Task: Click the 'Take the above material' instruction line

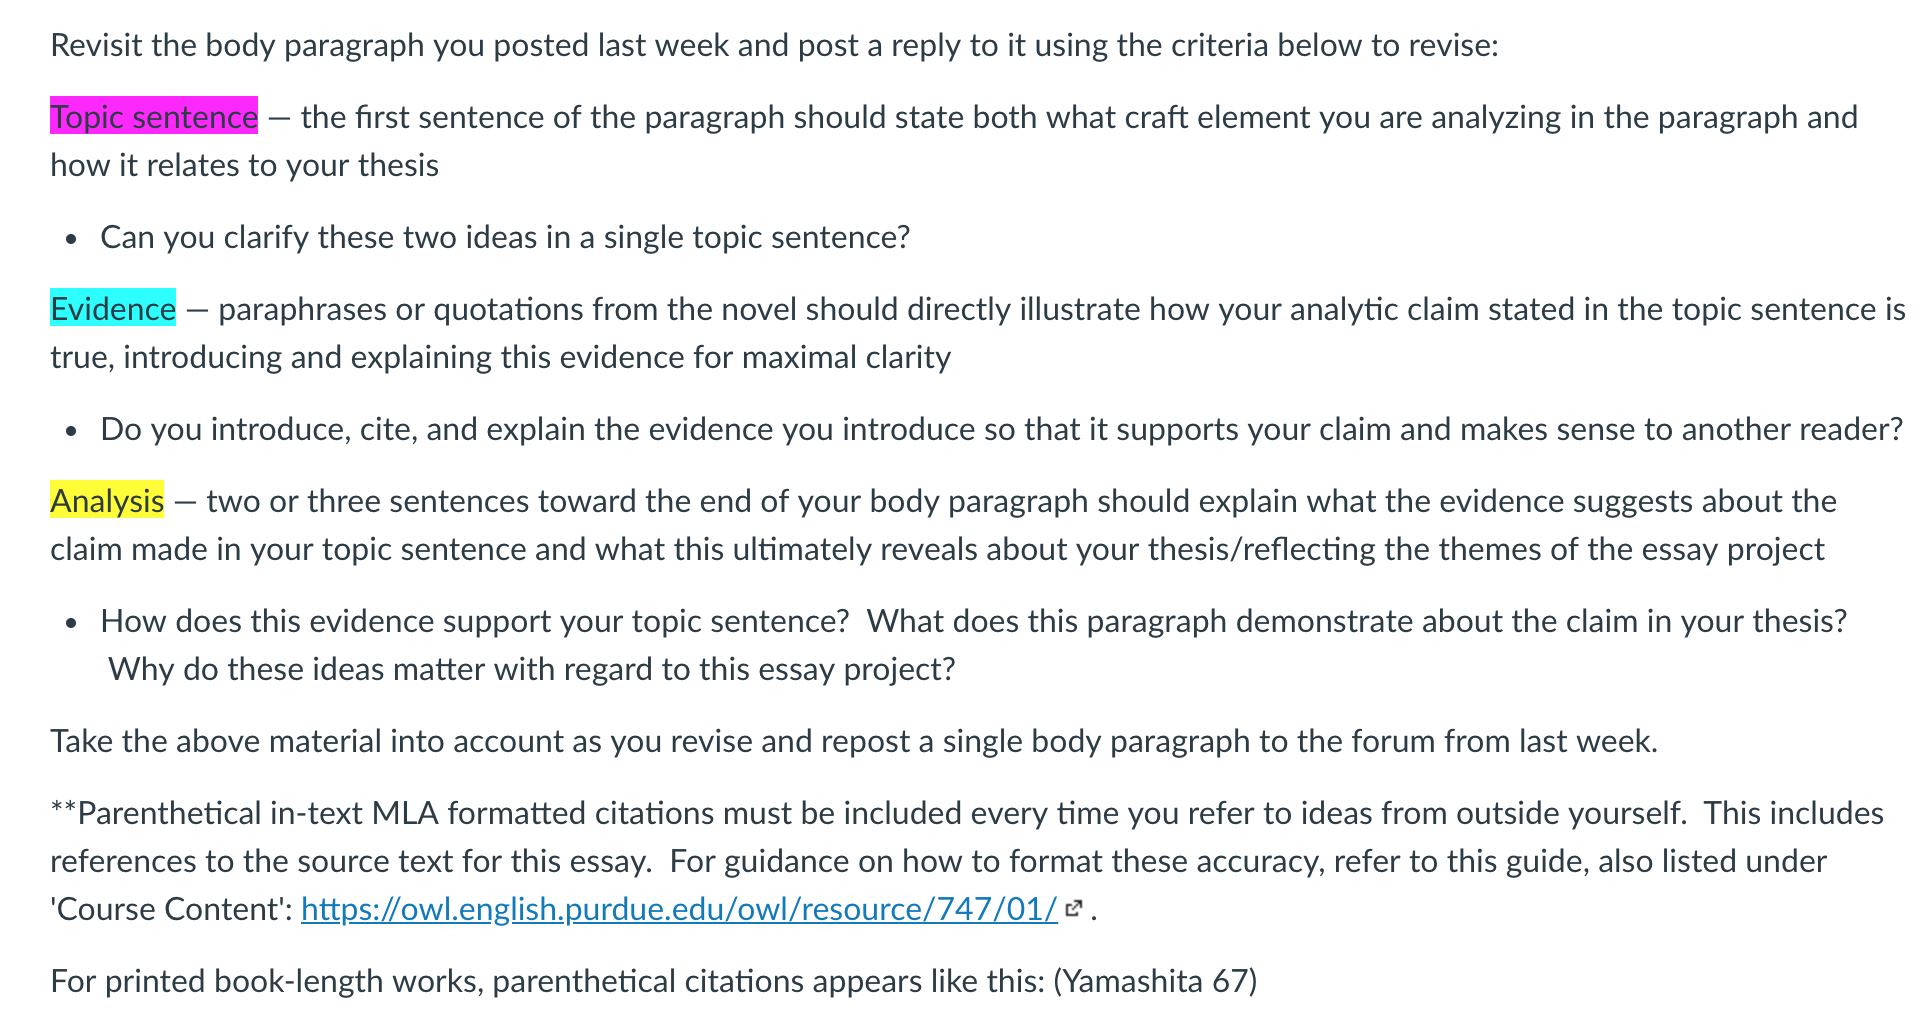Action: (x=854, y=741)
